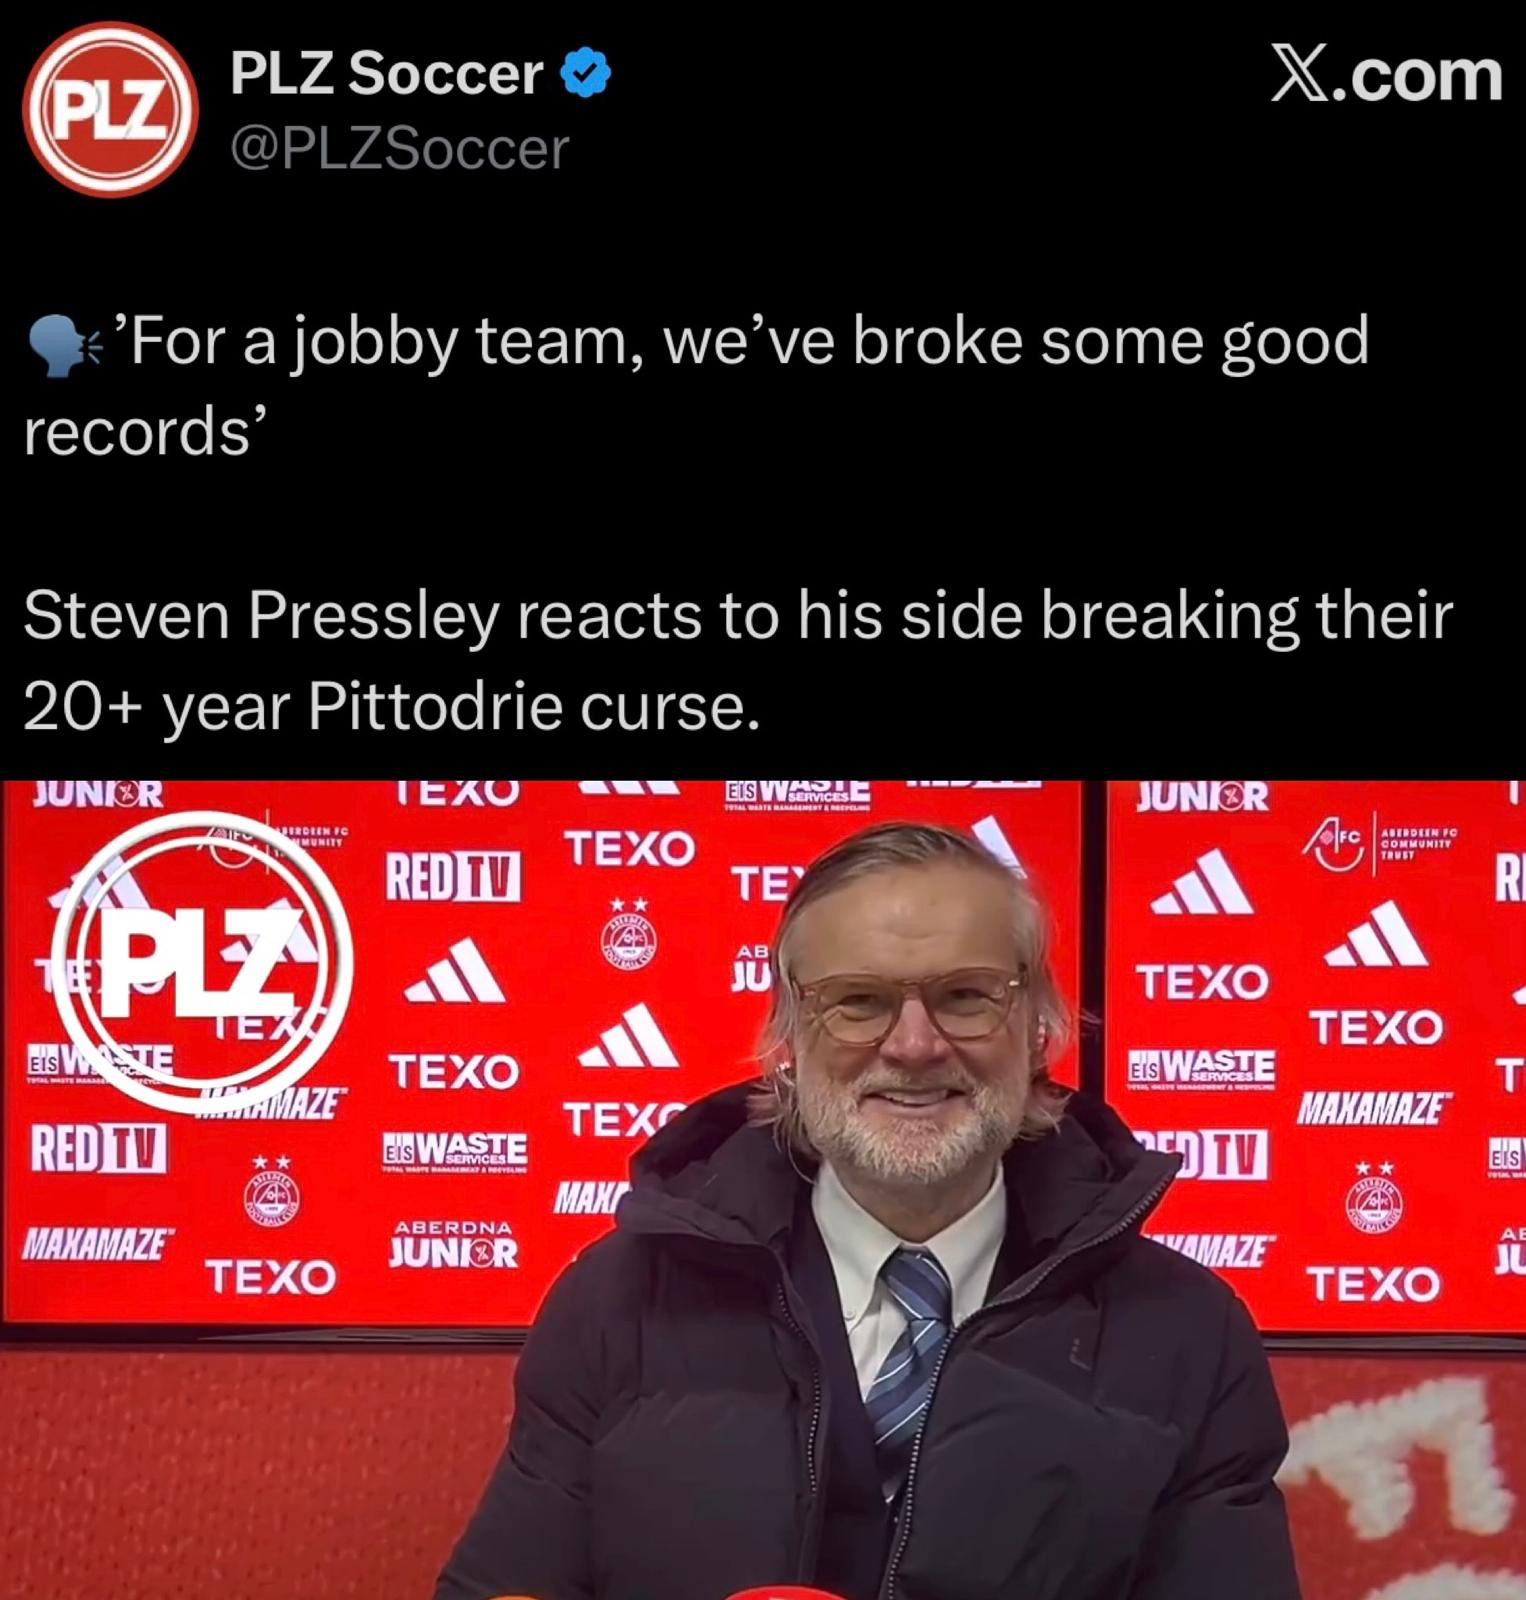Click the RED TV logo lower-left
The image size is (1526, 1600).
pyautogui.click(x=99, y=1148)
